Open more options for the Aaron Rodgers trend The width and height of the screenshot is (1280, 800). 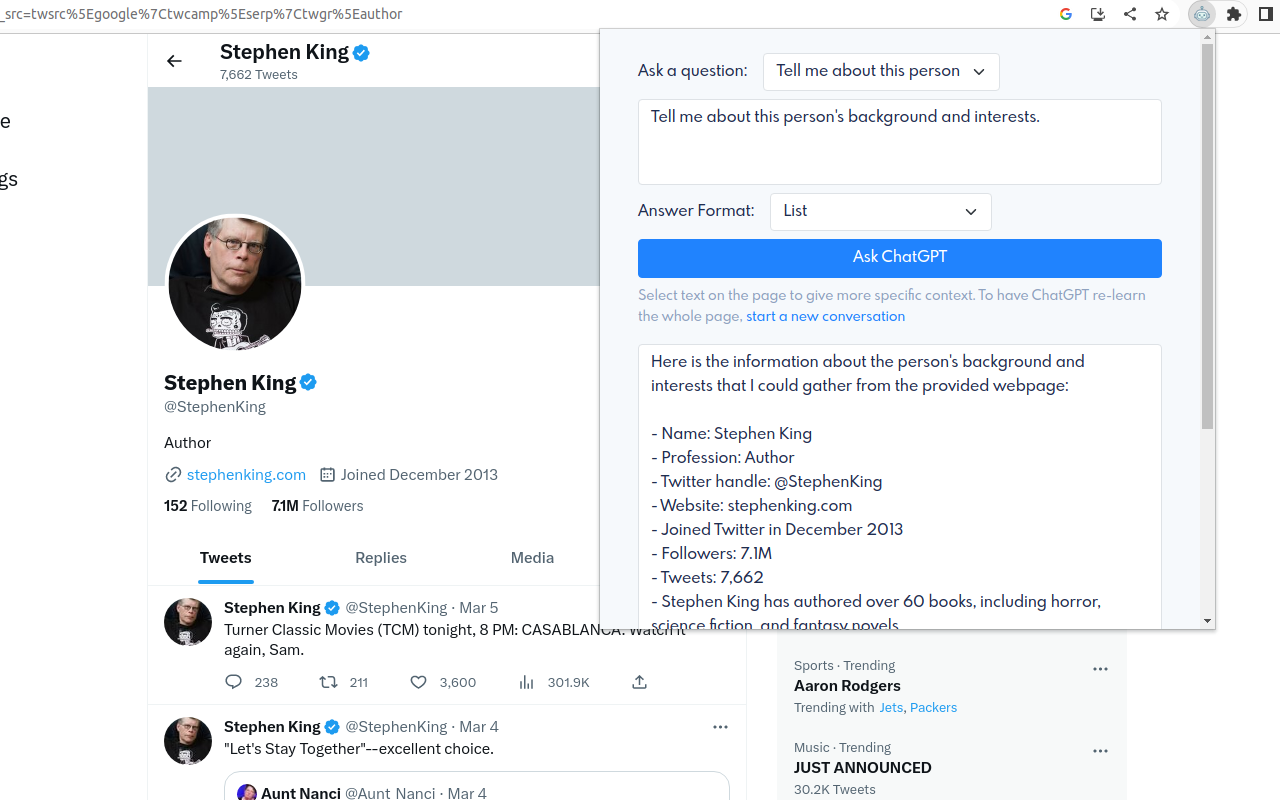(1101, 669)
